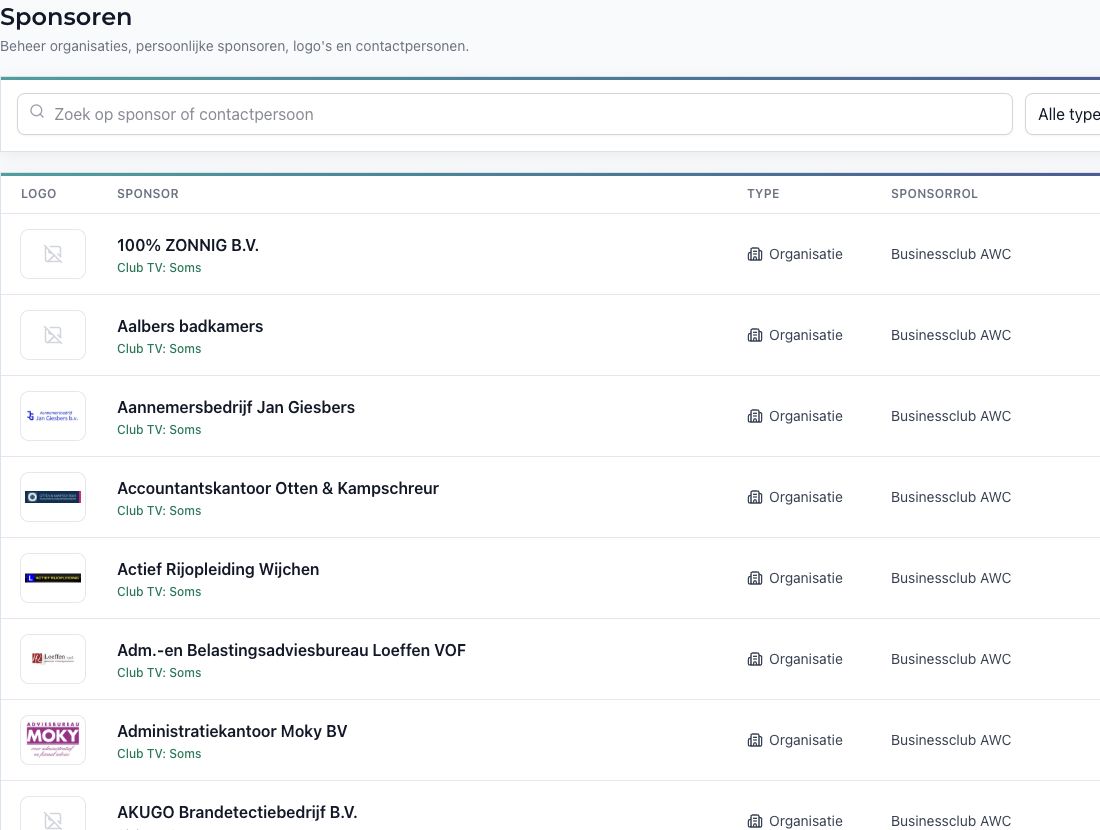Click the missing-logo placeholder for 100% ZONNIG B.V.

53,254
